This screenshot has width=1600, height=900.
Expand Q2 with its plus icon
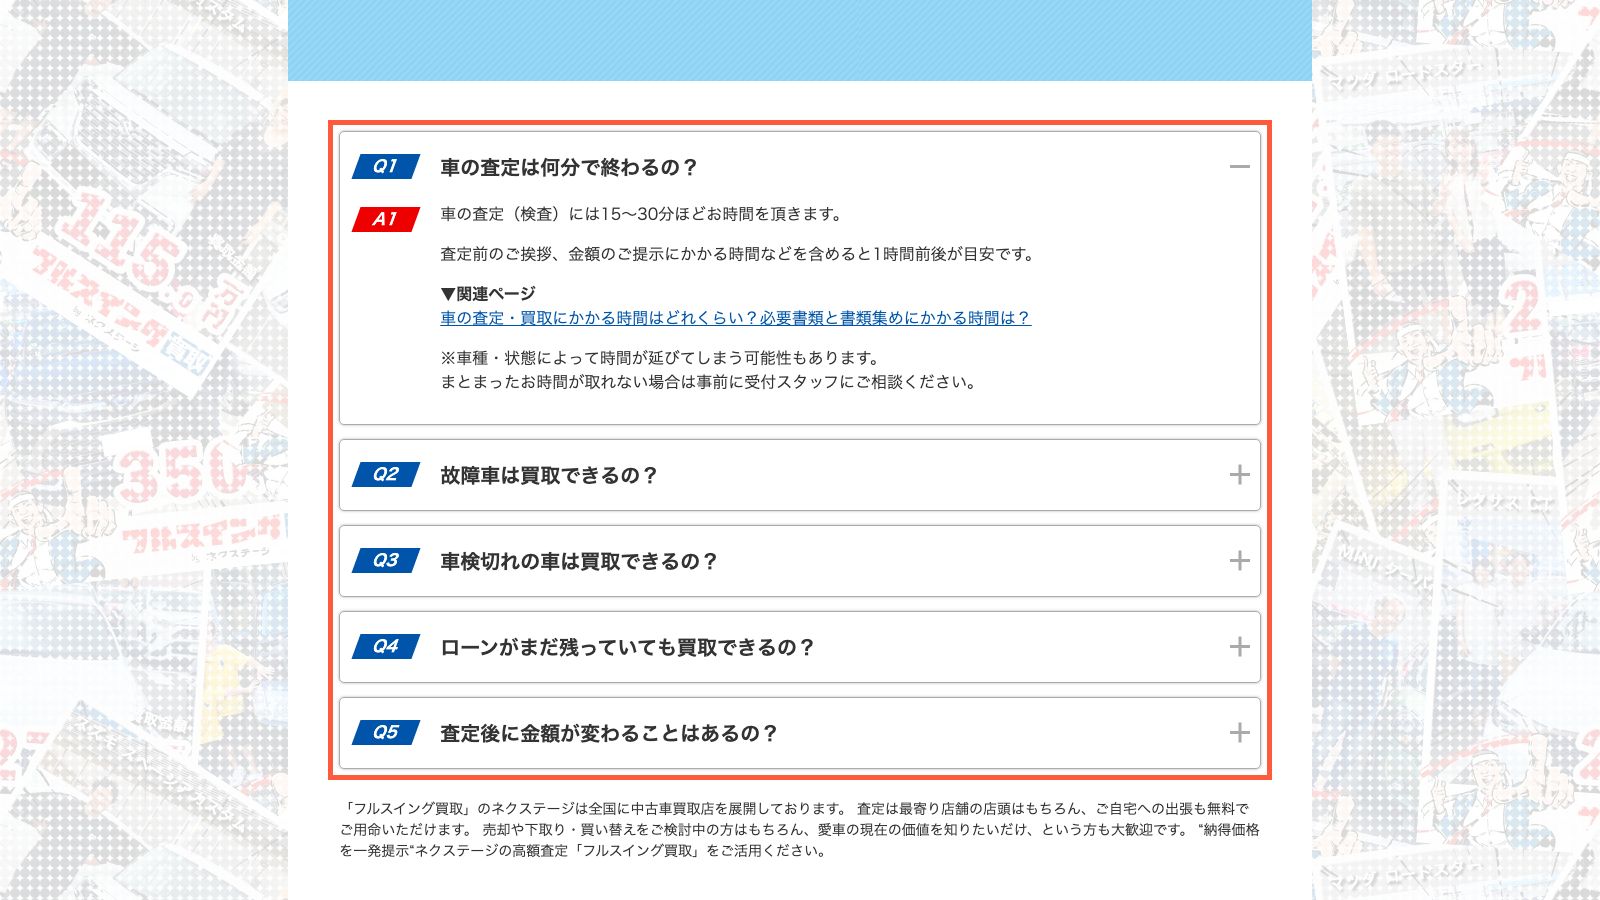pyautogui.click(x=1239, y=475)
